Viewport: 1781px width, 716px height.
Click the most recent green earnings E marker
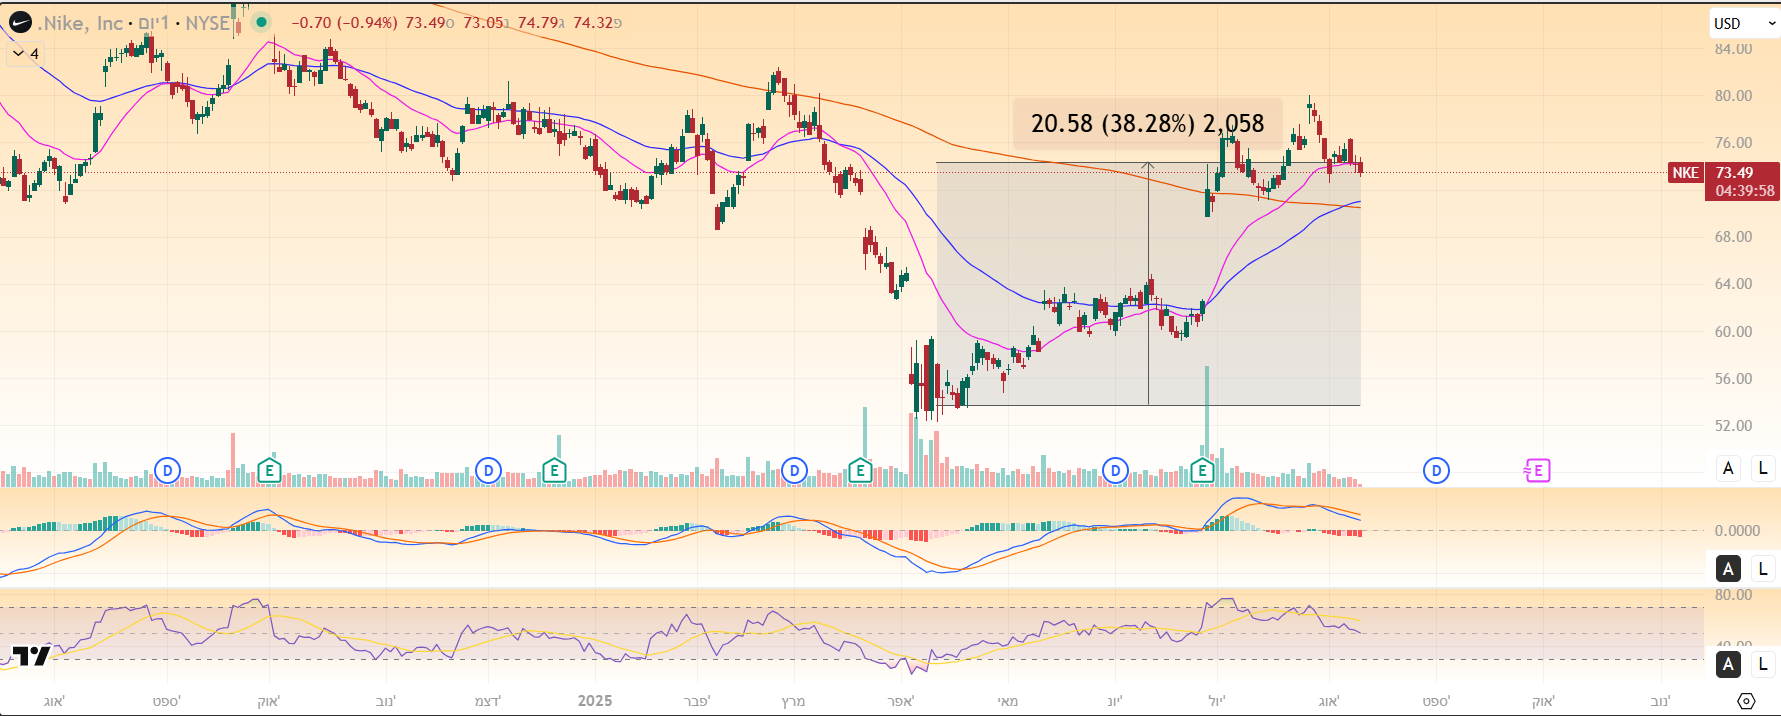click(x=1202, y=470)
